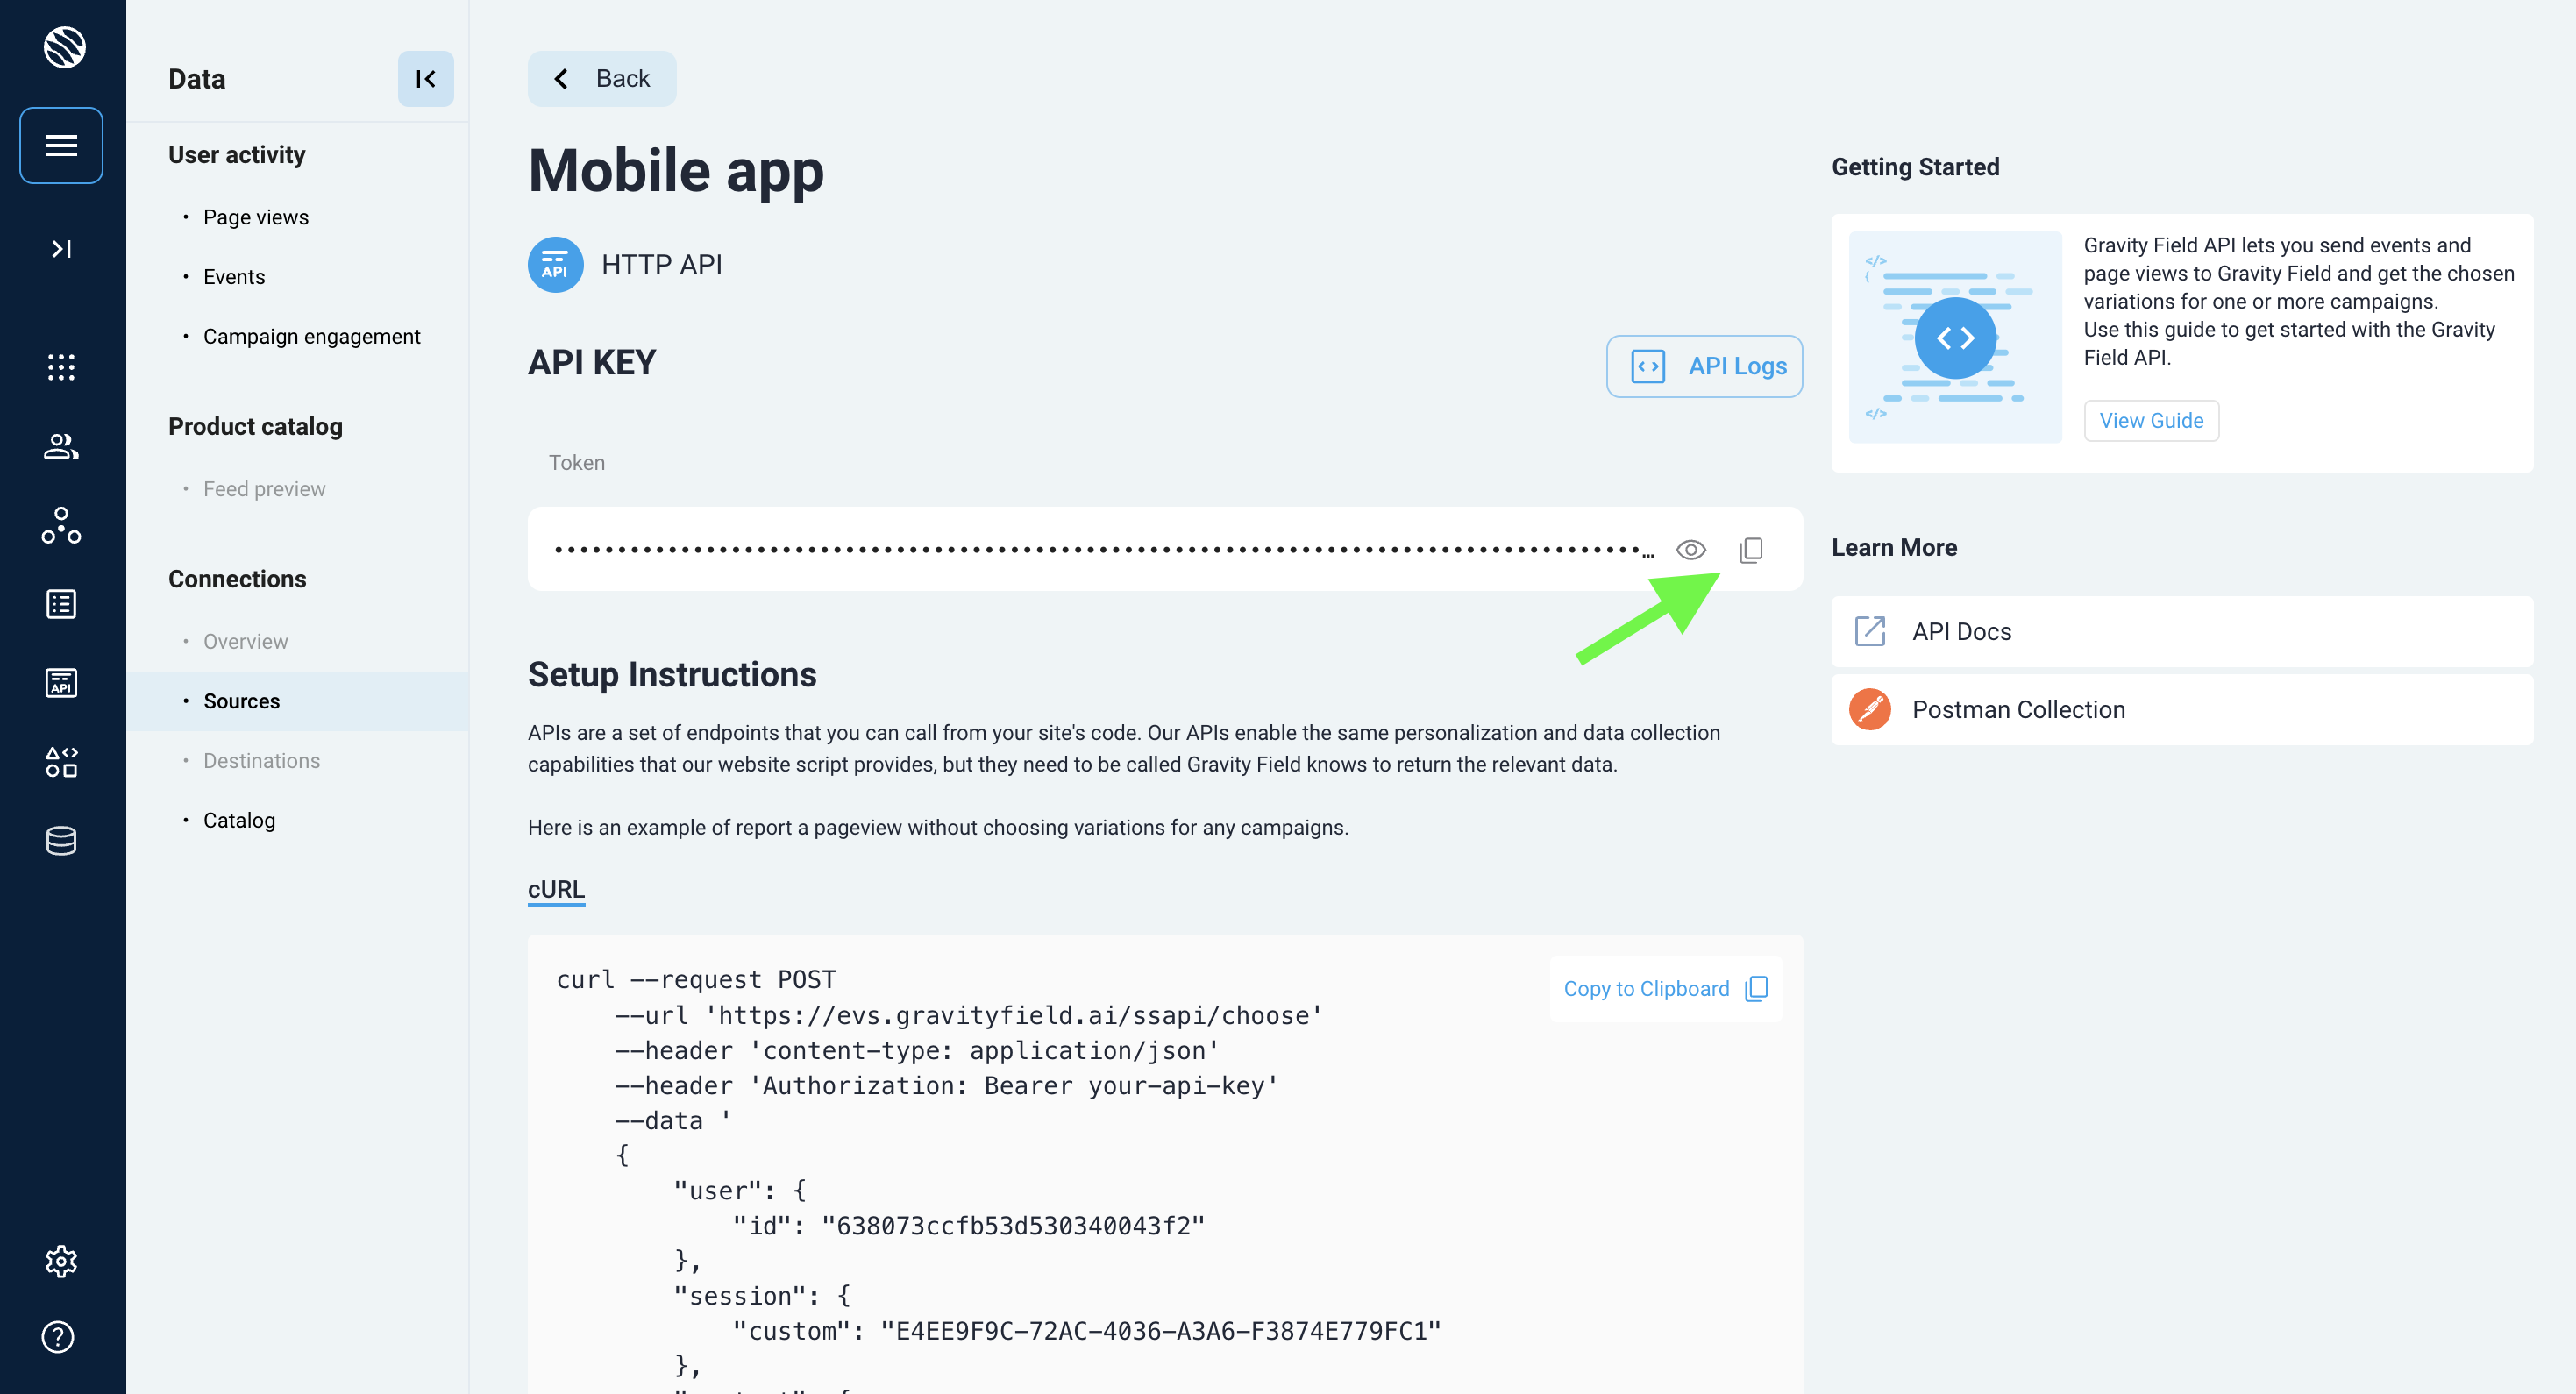Go back with the Back button

click(602, 79)
